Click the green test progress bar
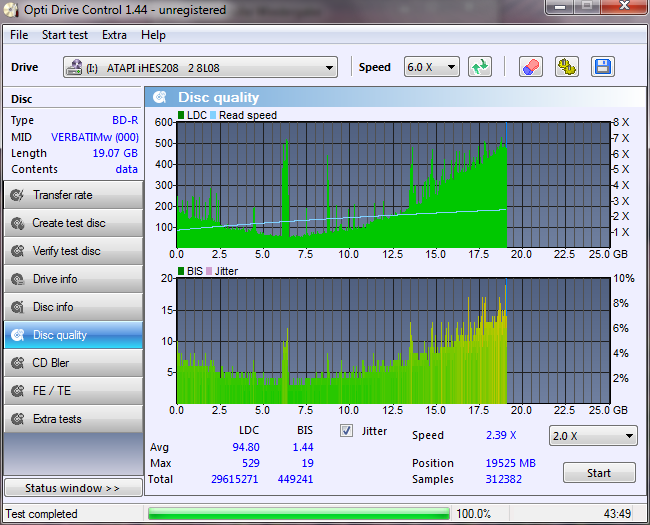The height and width of the screenshot is (525, 650). [x=299, y=514]
